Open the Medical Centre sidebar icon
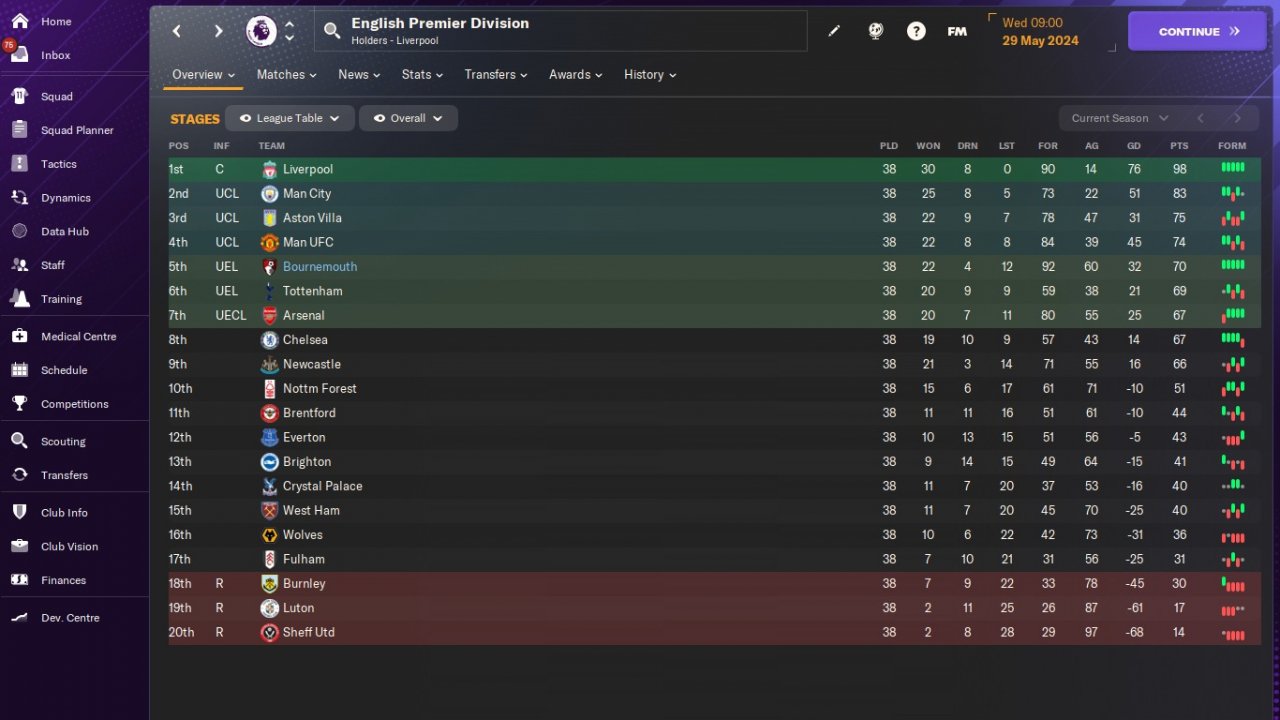Image resolution: width=1280 pixels, height=720 pixels. [x=19, y=337]
